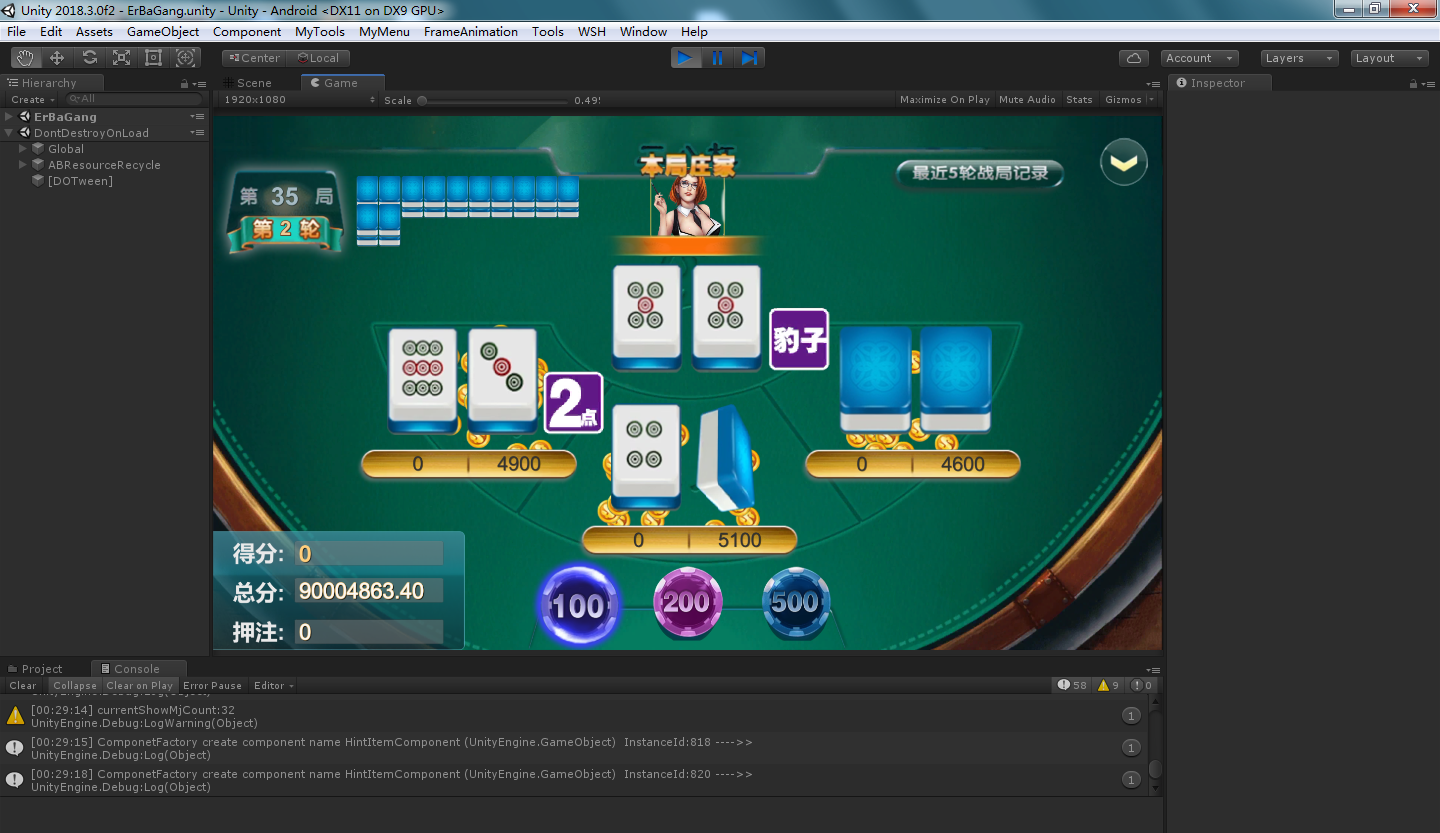Toggle Mute Audio in Game view
The image size is (1440, 833).
pyautogui.click(x=1027, y=100)
